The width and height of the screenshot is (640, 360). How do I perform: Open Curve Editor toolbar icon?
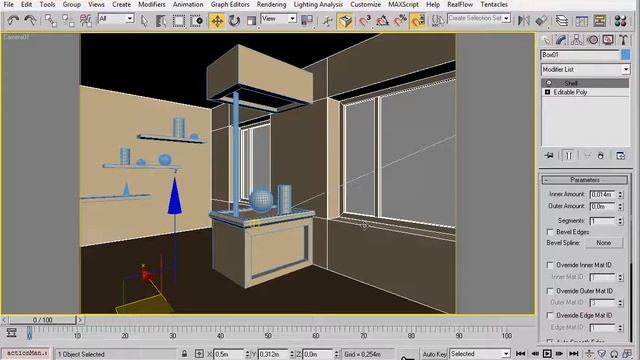(582, 20)
